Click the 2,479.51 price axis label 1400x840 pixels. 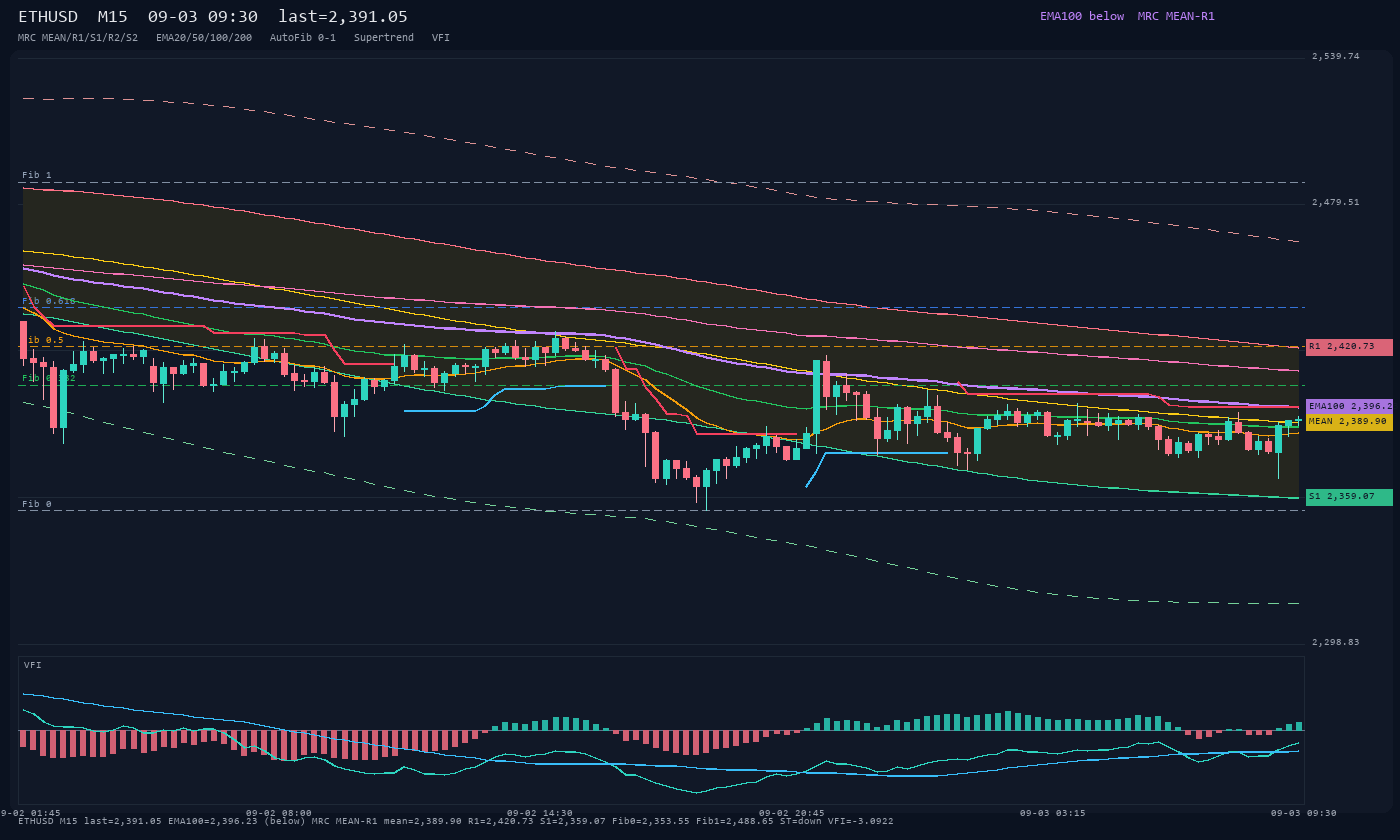1336,202
